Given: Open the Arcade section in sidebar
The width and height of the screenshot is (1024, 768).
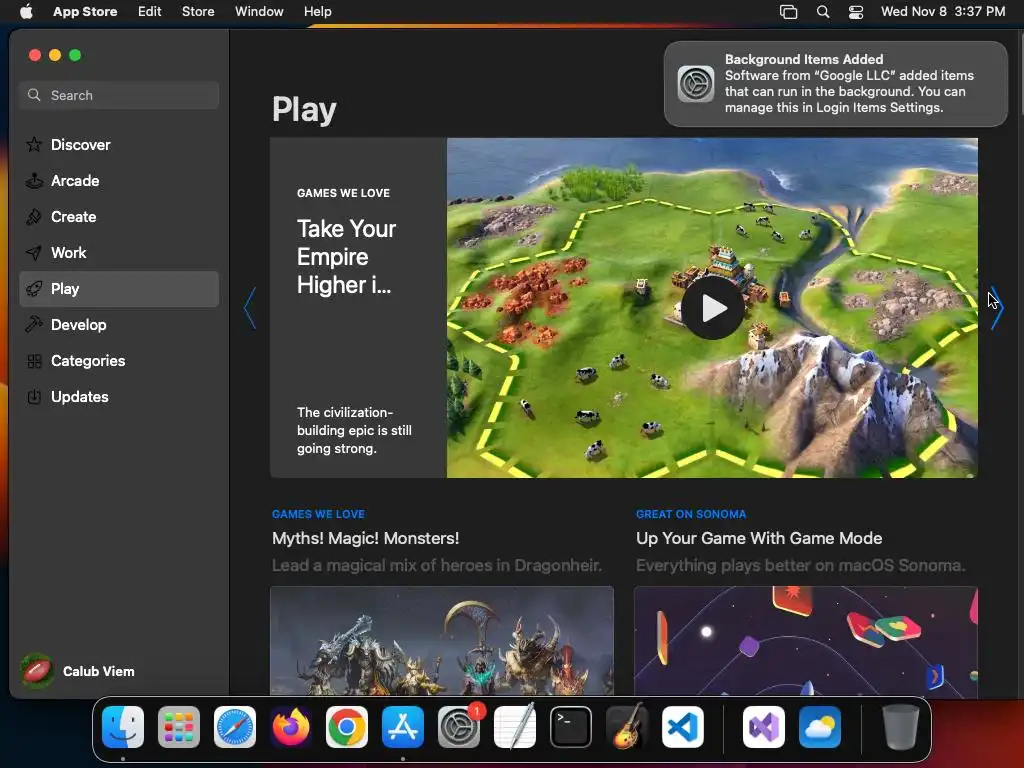Looking at the screenshot, I should pos(119,181).
